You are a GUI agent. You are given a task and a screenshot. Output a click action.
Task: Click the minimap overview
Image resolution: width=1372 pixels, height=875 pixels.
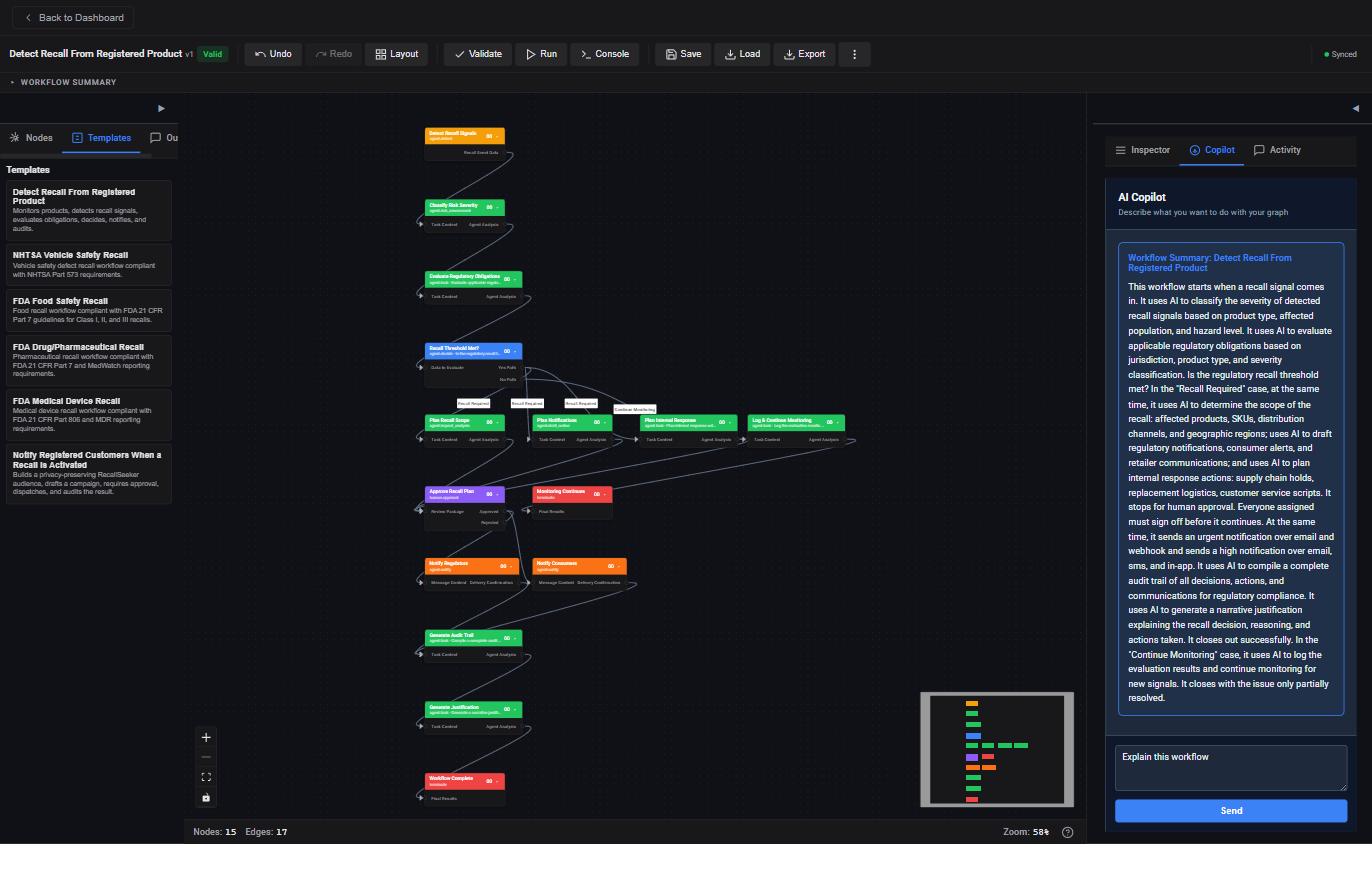(997, 749)
